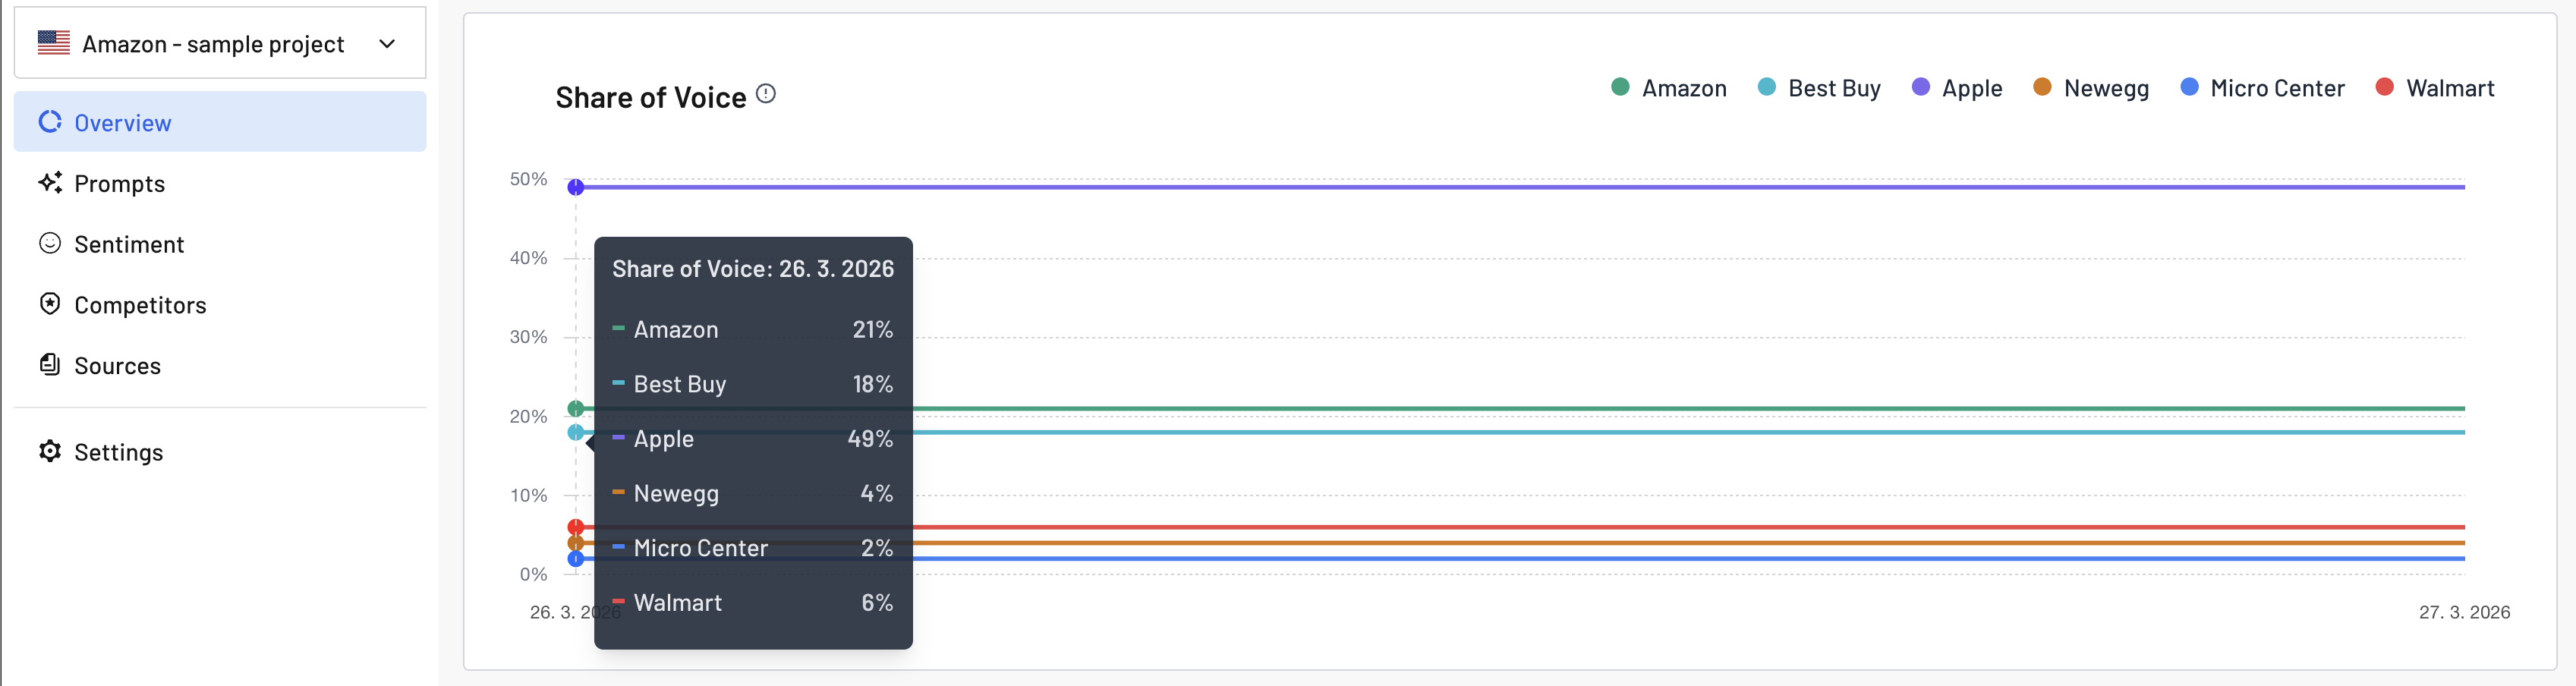Click the Overview icon in sidebar
The height and width of the screenshot is (686, 2576).
50,122
